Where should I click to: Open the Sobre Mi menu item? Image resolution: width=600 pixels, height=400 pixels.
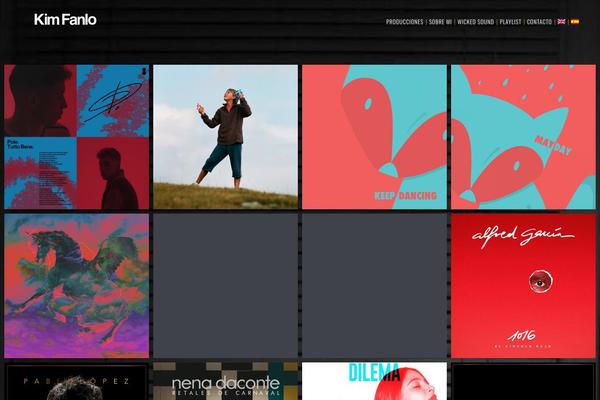440,22
